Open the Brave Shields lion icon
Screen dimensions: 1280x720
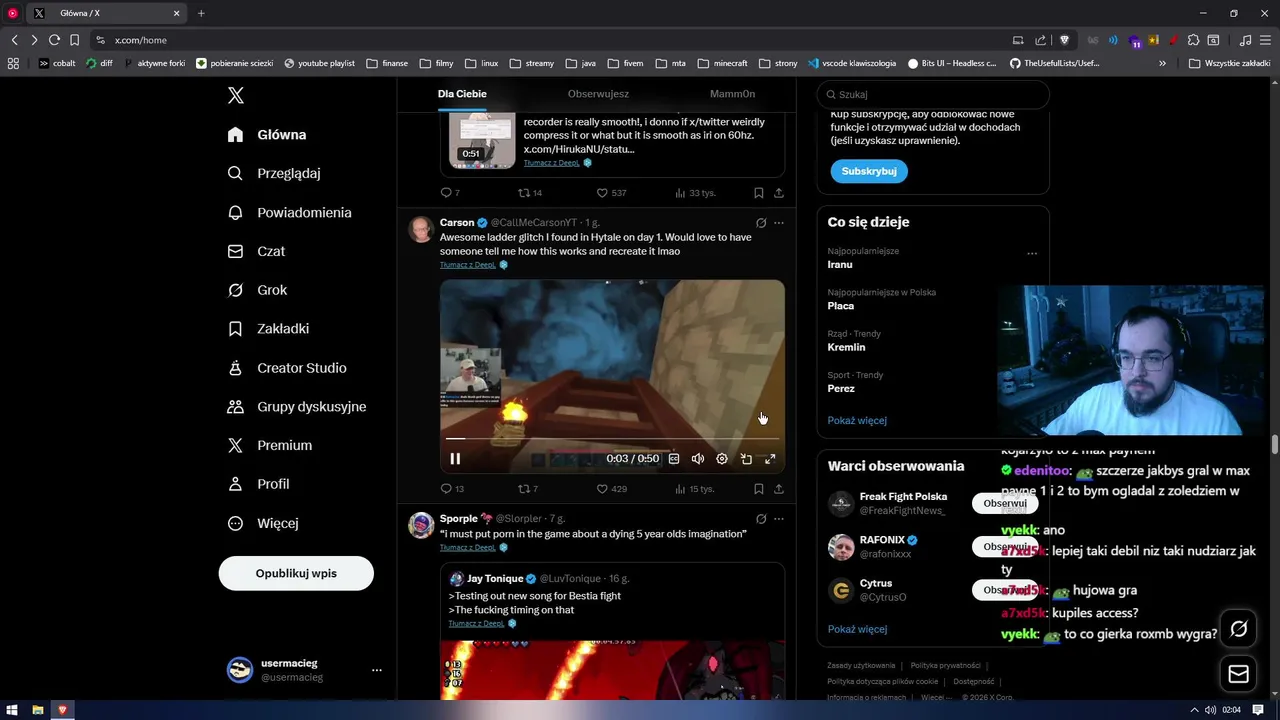click(1064, 40)
